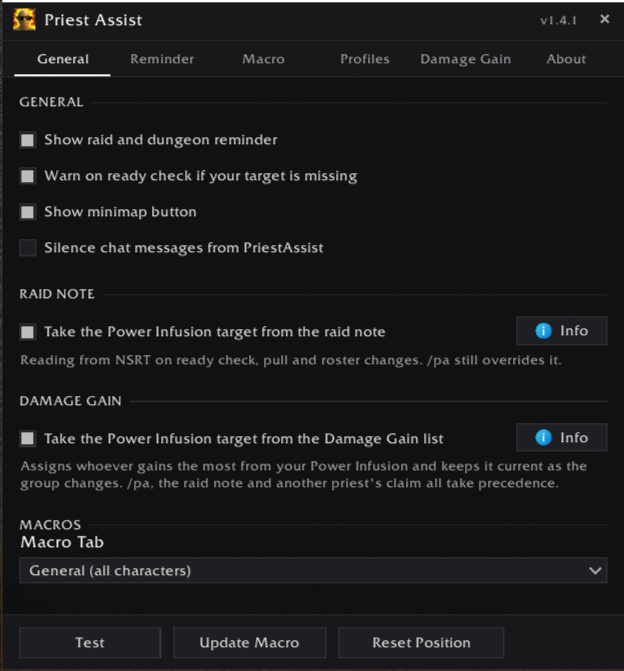This screenshot has width=624, height=671.
Task: Click the Update Macro button
Action: tap(250, 642)
